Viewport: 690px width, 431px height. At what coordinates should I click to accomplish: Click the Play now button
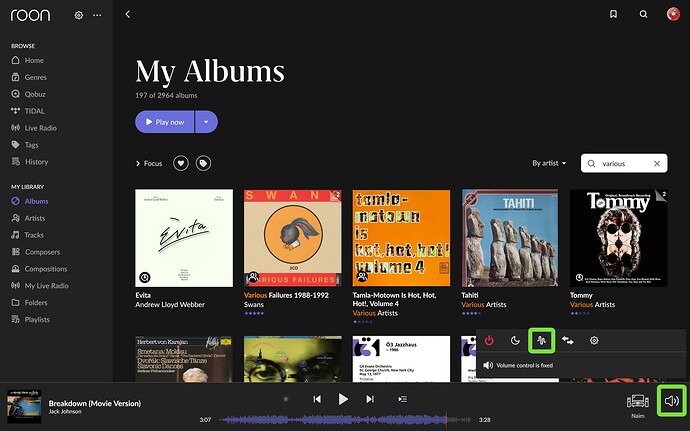point(165,122)
